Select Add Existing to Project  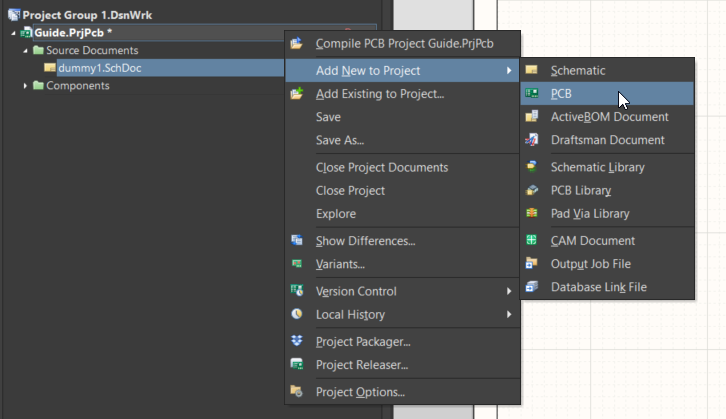(379, 94)
